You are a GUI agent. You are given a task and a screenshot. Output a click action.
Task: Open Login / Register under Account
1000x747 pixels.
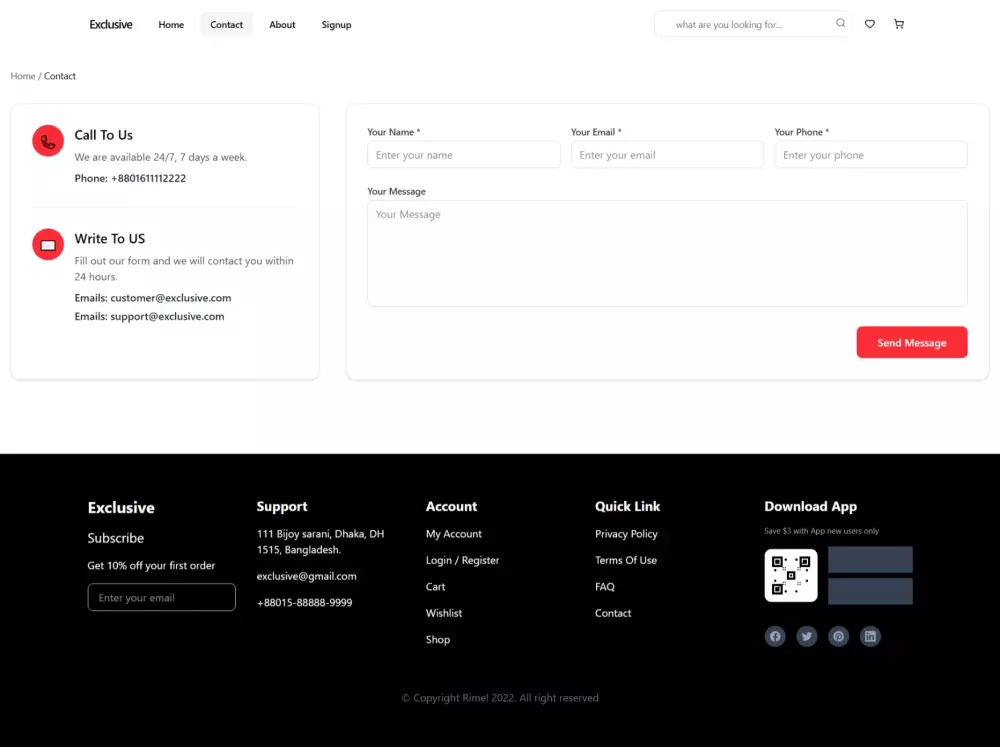(x=462, y=560)
